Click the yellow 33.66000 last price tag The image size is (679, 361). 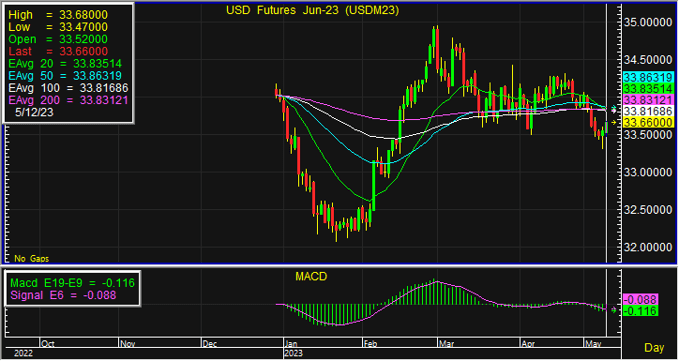pyautogui.click(x=648, y=123)
